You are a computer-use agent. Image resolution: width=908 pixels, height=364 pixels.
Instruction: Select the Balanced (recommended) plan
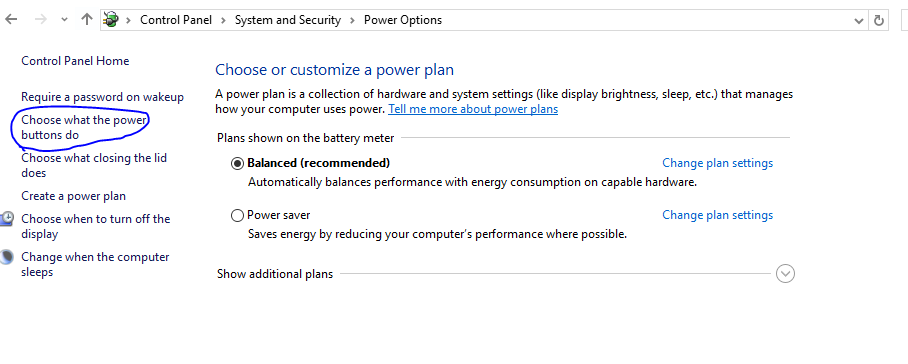(x=237, y=164)
